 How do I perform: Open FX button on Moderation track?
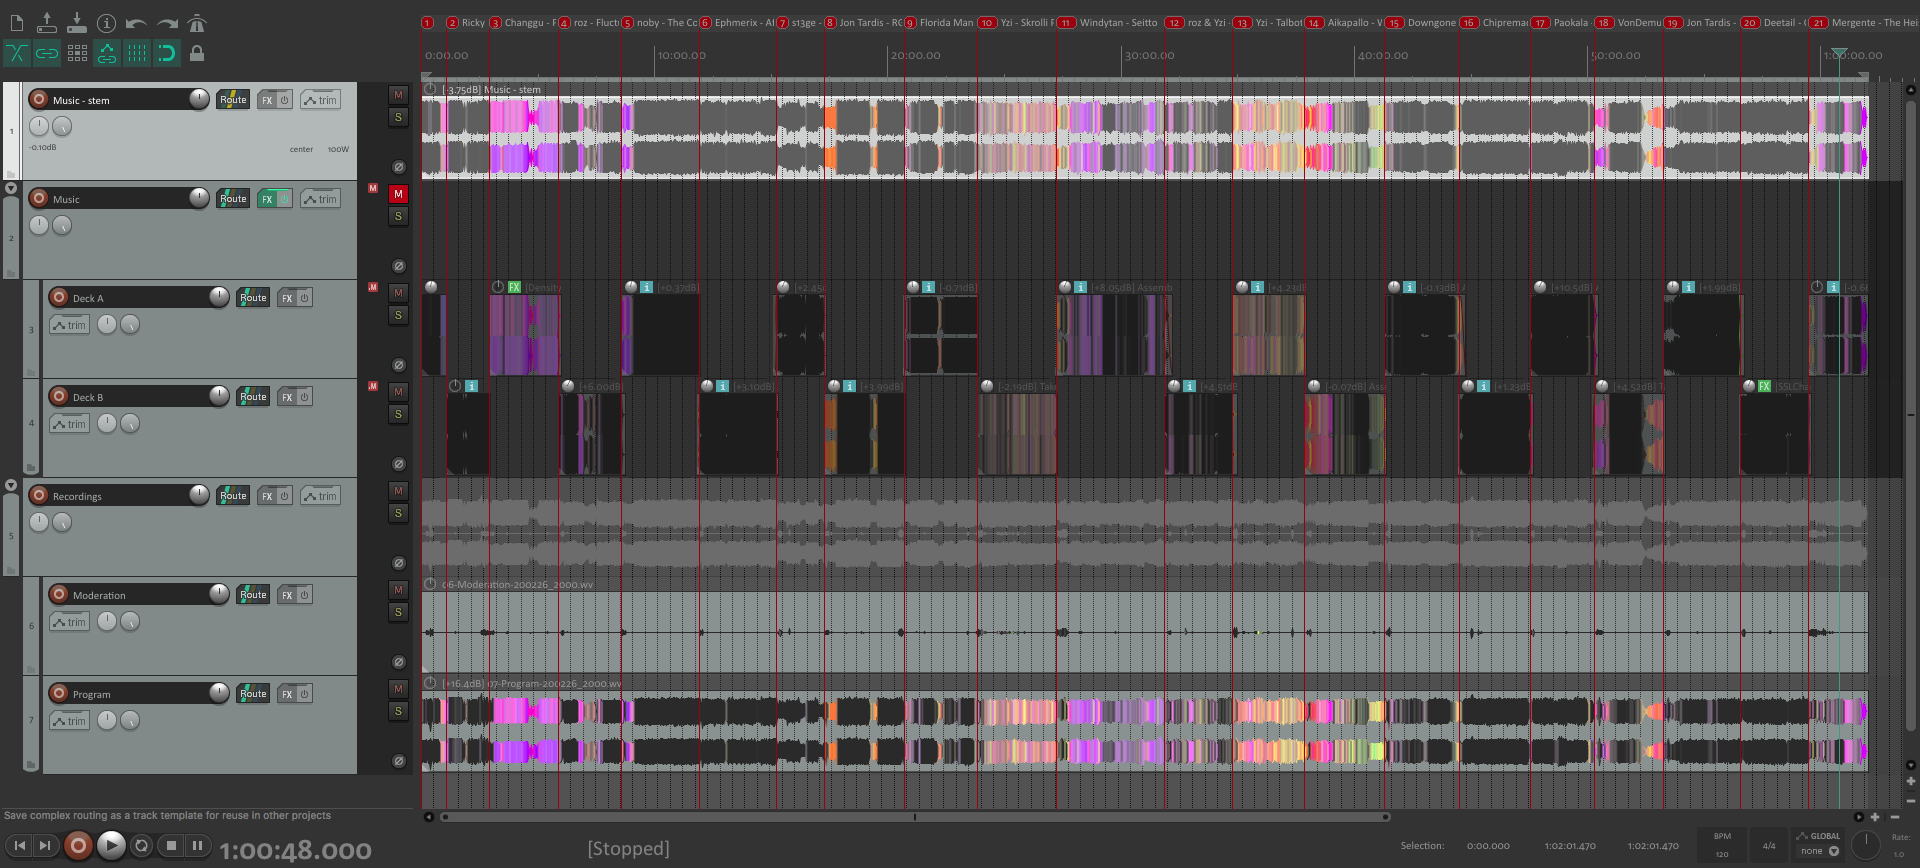pos(287,595)
